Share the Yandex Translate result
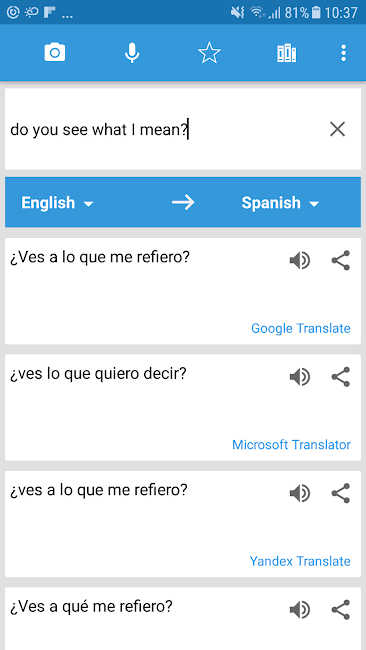The width and height of the screenshot is (366, 650). point(341,493)
